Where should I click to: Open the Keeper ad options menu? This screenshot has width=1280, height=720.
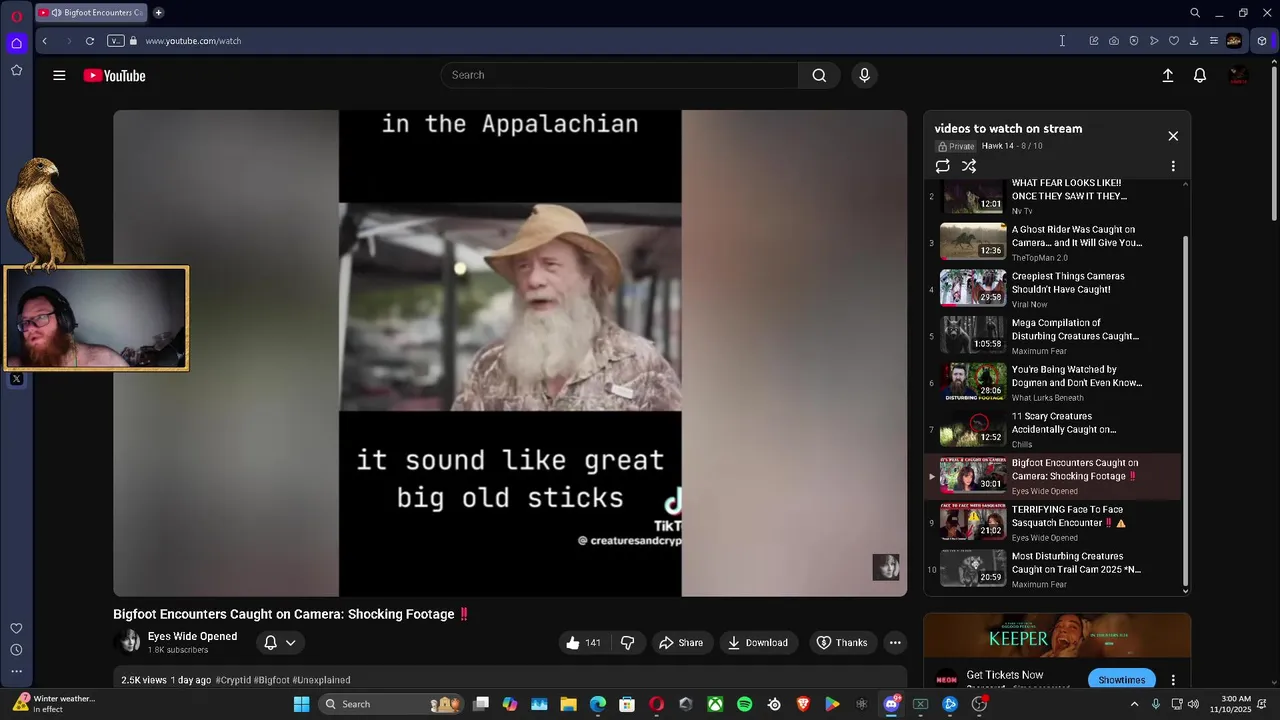click(1173, 680)
